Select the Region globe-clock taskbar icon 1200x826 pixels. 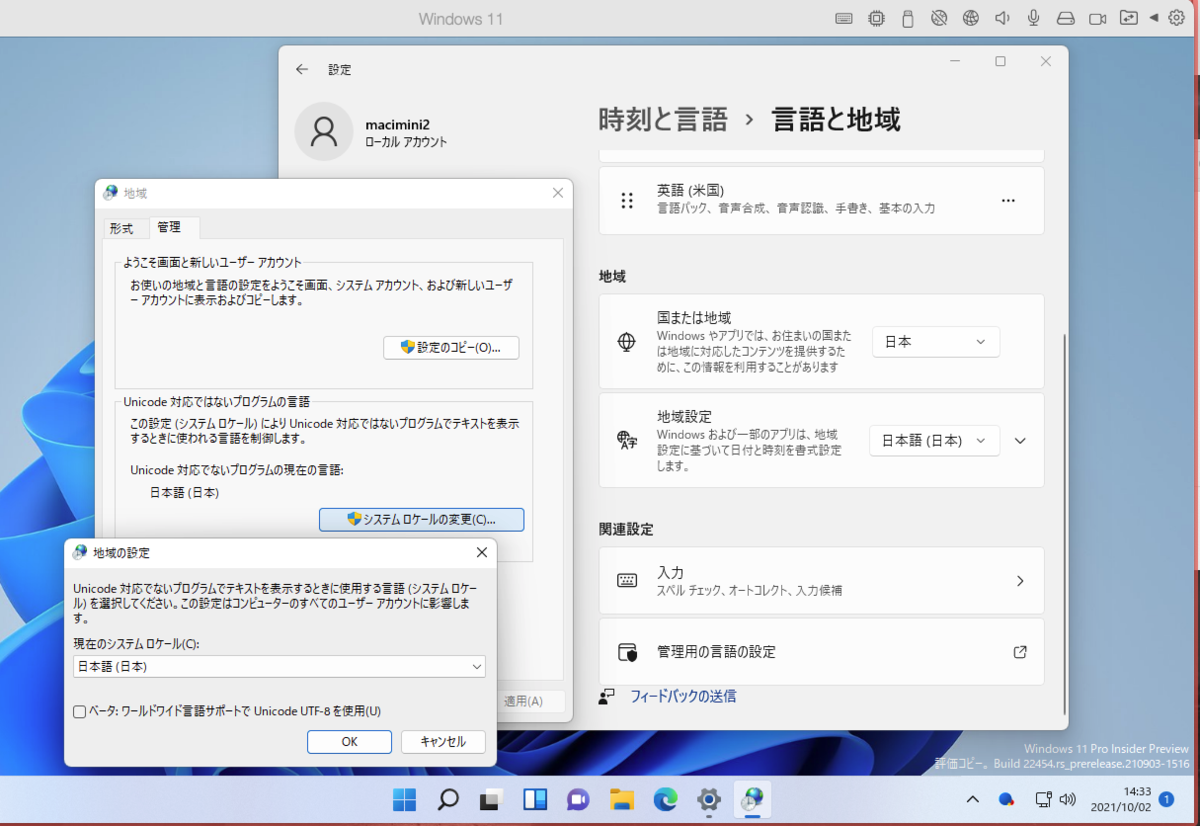[752, 799]
